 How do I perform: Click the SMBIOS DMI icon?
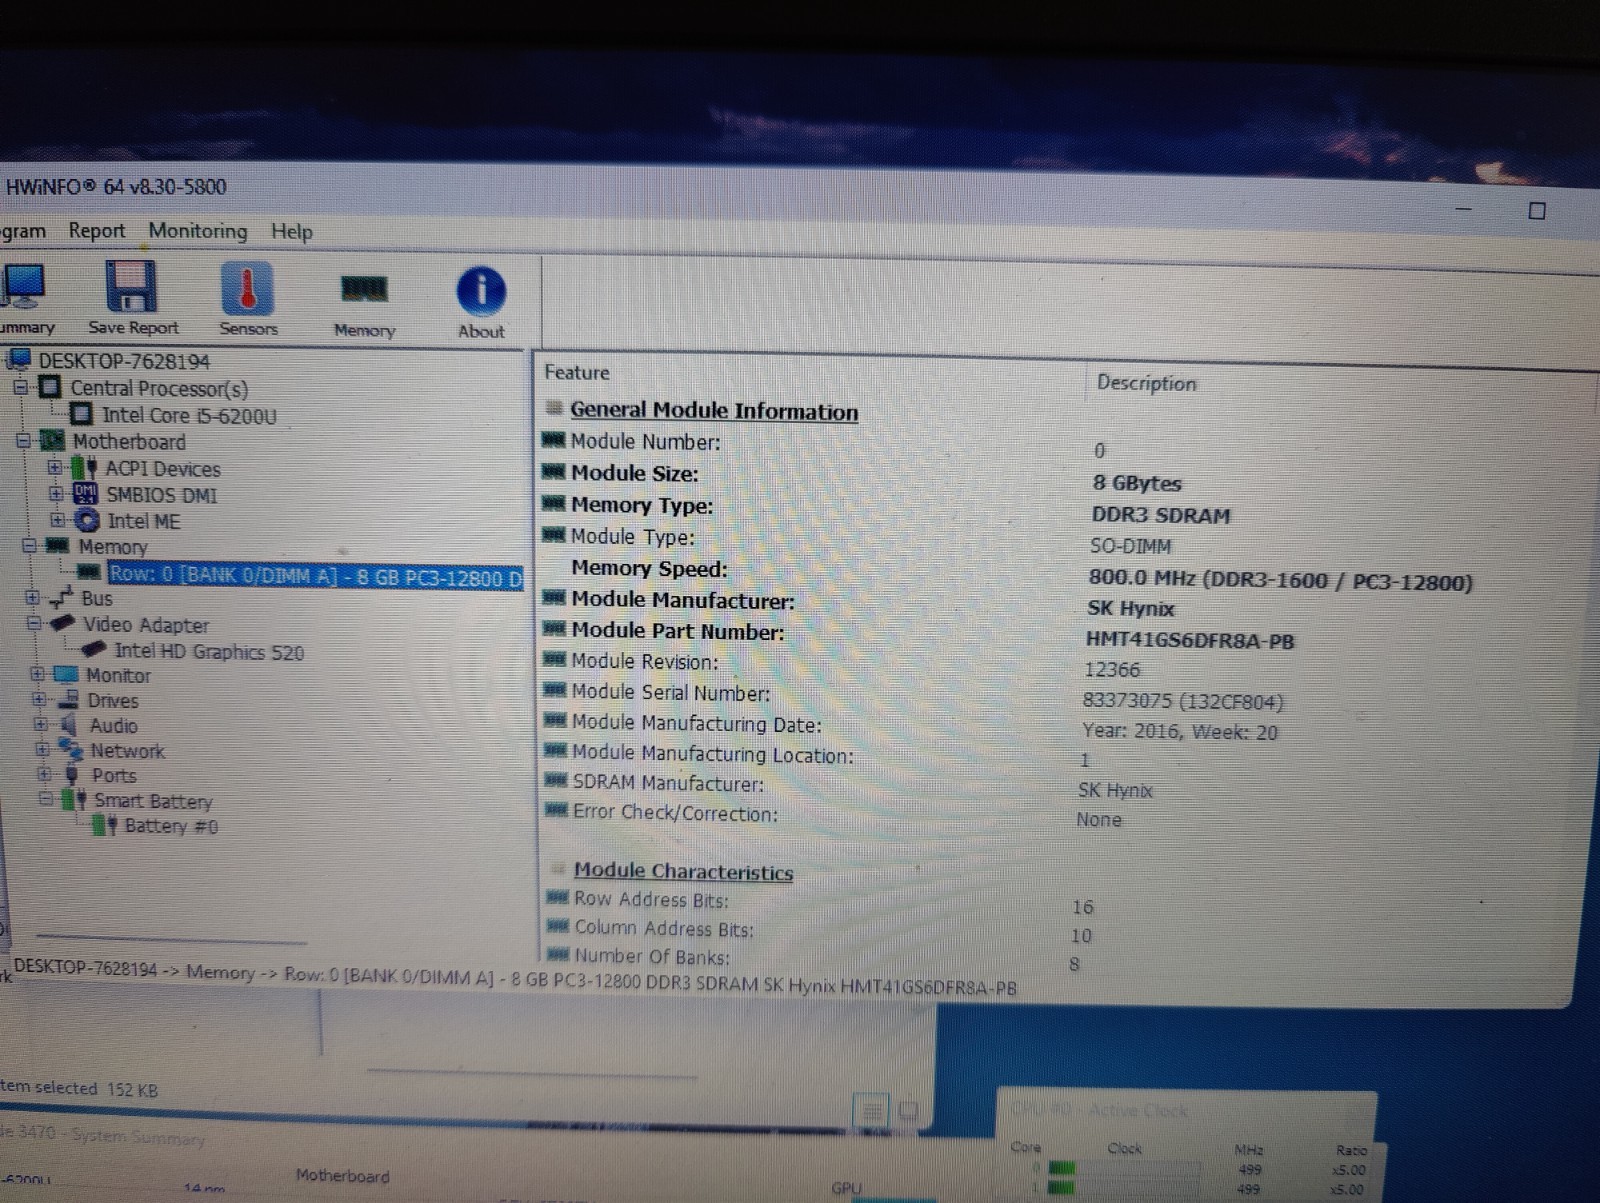tap(86, 494)
